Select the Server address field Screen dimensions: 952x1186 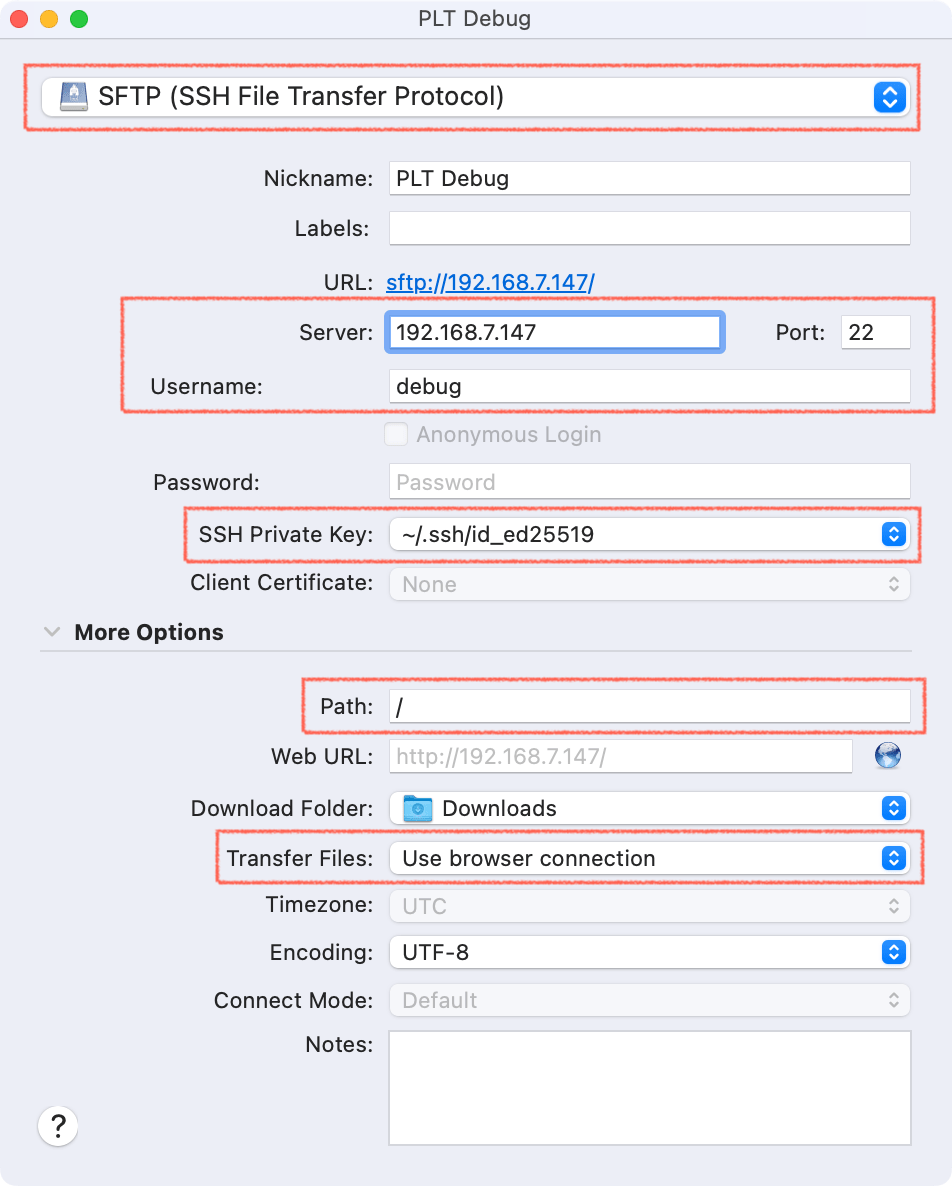pyautogui.click(x=554, y=332)
